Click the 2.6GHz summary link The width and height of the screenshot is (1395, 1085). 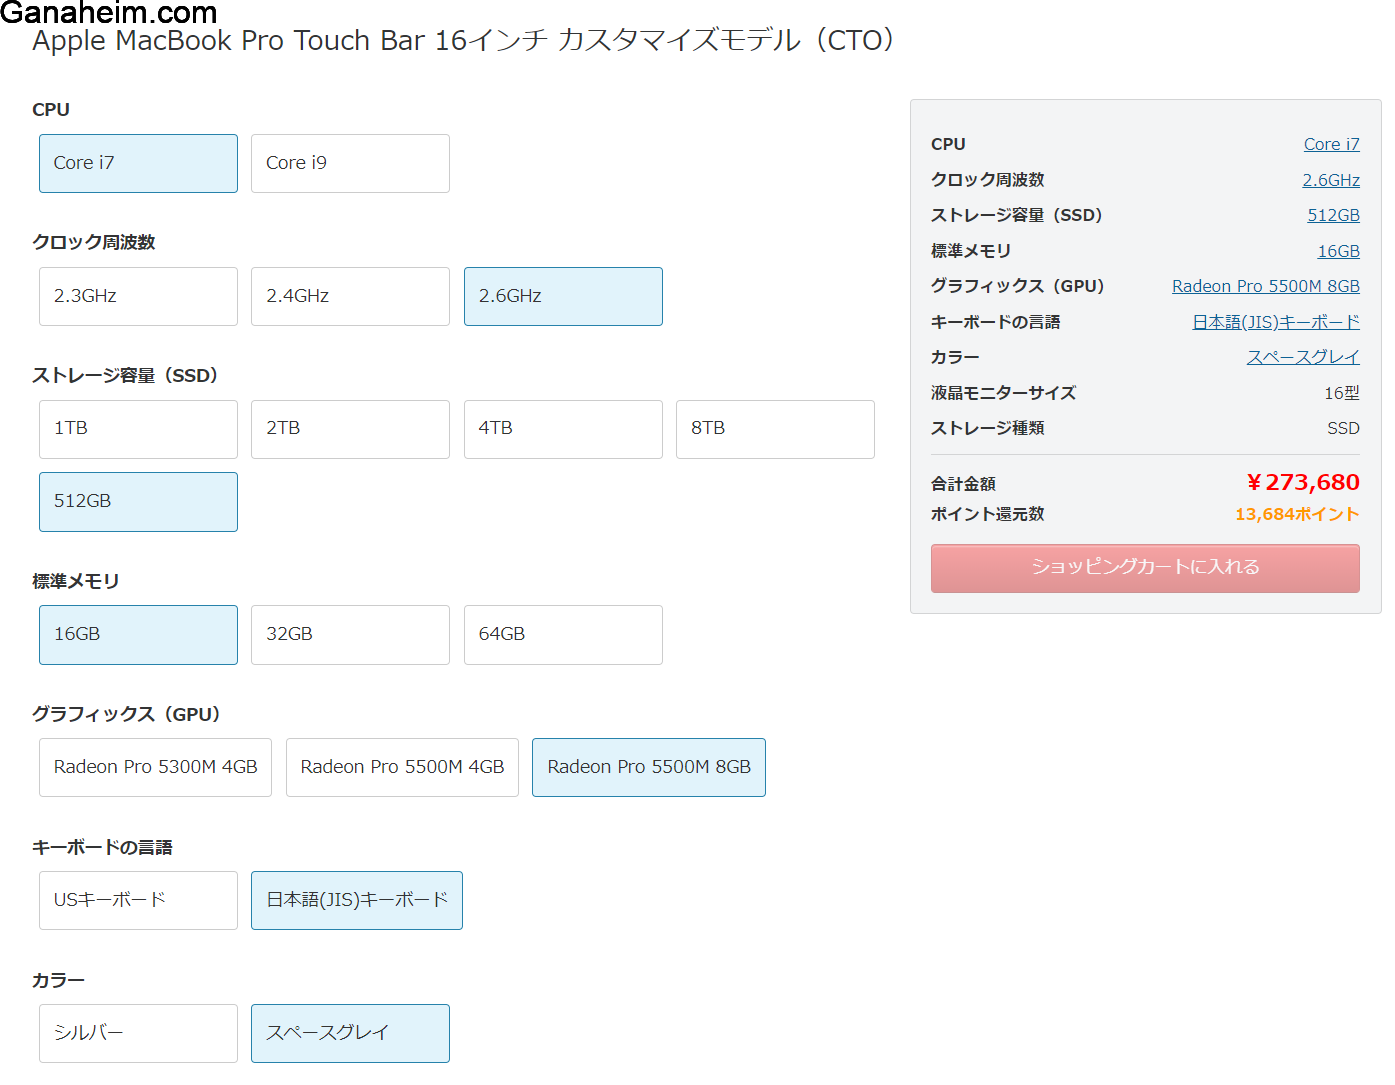click(1330, 181)
